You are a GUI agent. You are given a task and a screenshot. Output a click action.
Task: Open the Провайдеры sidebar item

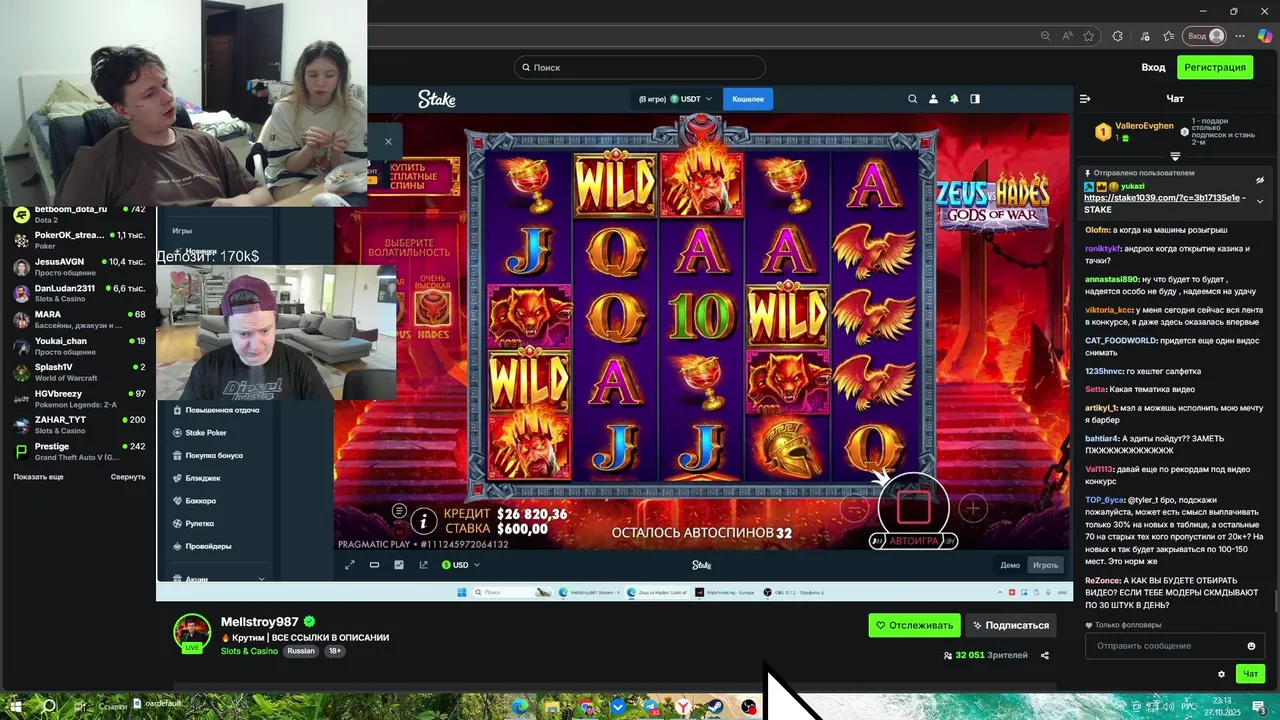click(208, 546)
